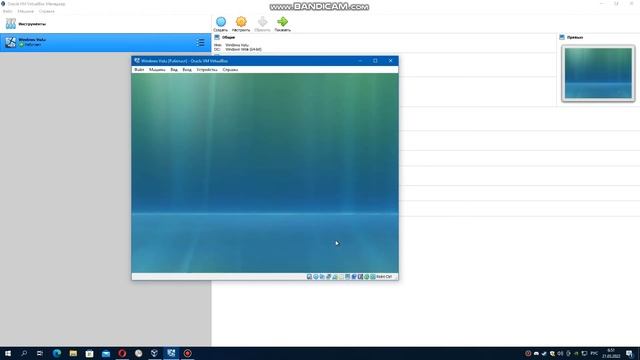Image resolution: width=640 pixels, height=360 pixels.
Task: Open Настроить (Settings) gear icon
Action: pos(241,22)
